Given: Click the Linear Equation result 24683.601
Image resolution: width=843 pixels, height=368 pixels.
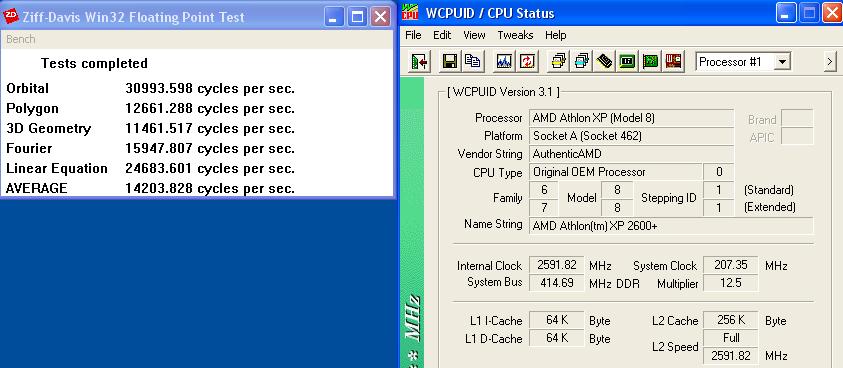Looking at the screenshot, I should tap(159, 168).
